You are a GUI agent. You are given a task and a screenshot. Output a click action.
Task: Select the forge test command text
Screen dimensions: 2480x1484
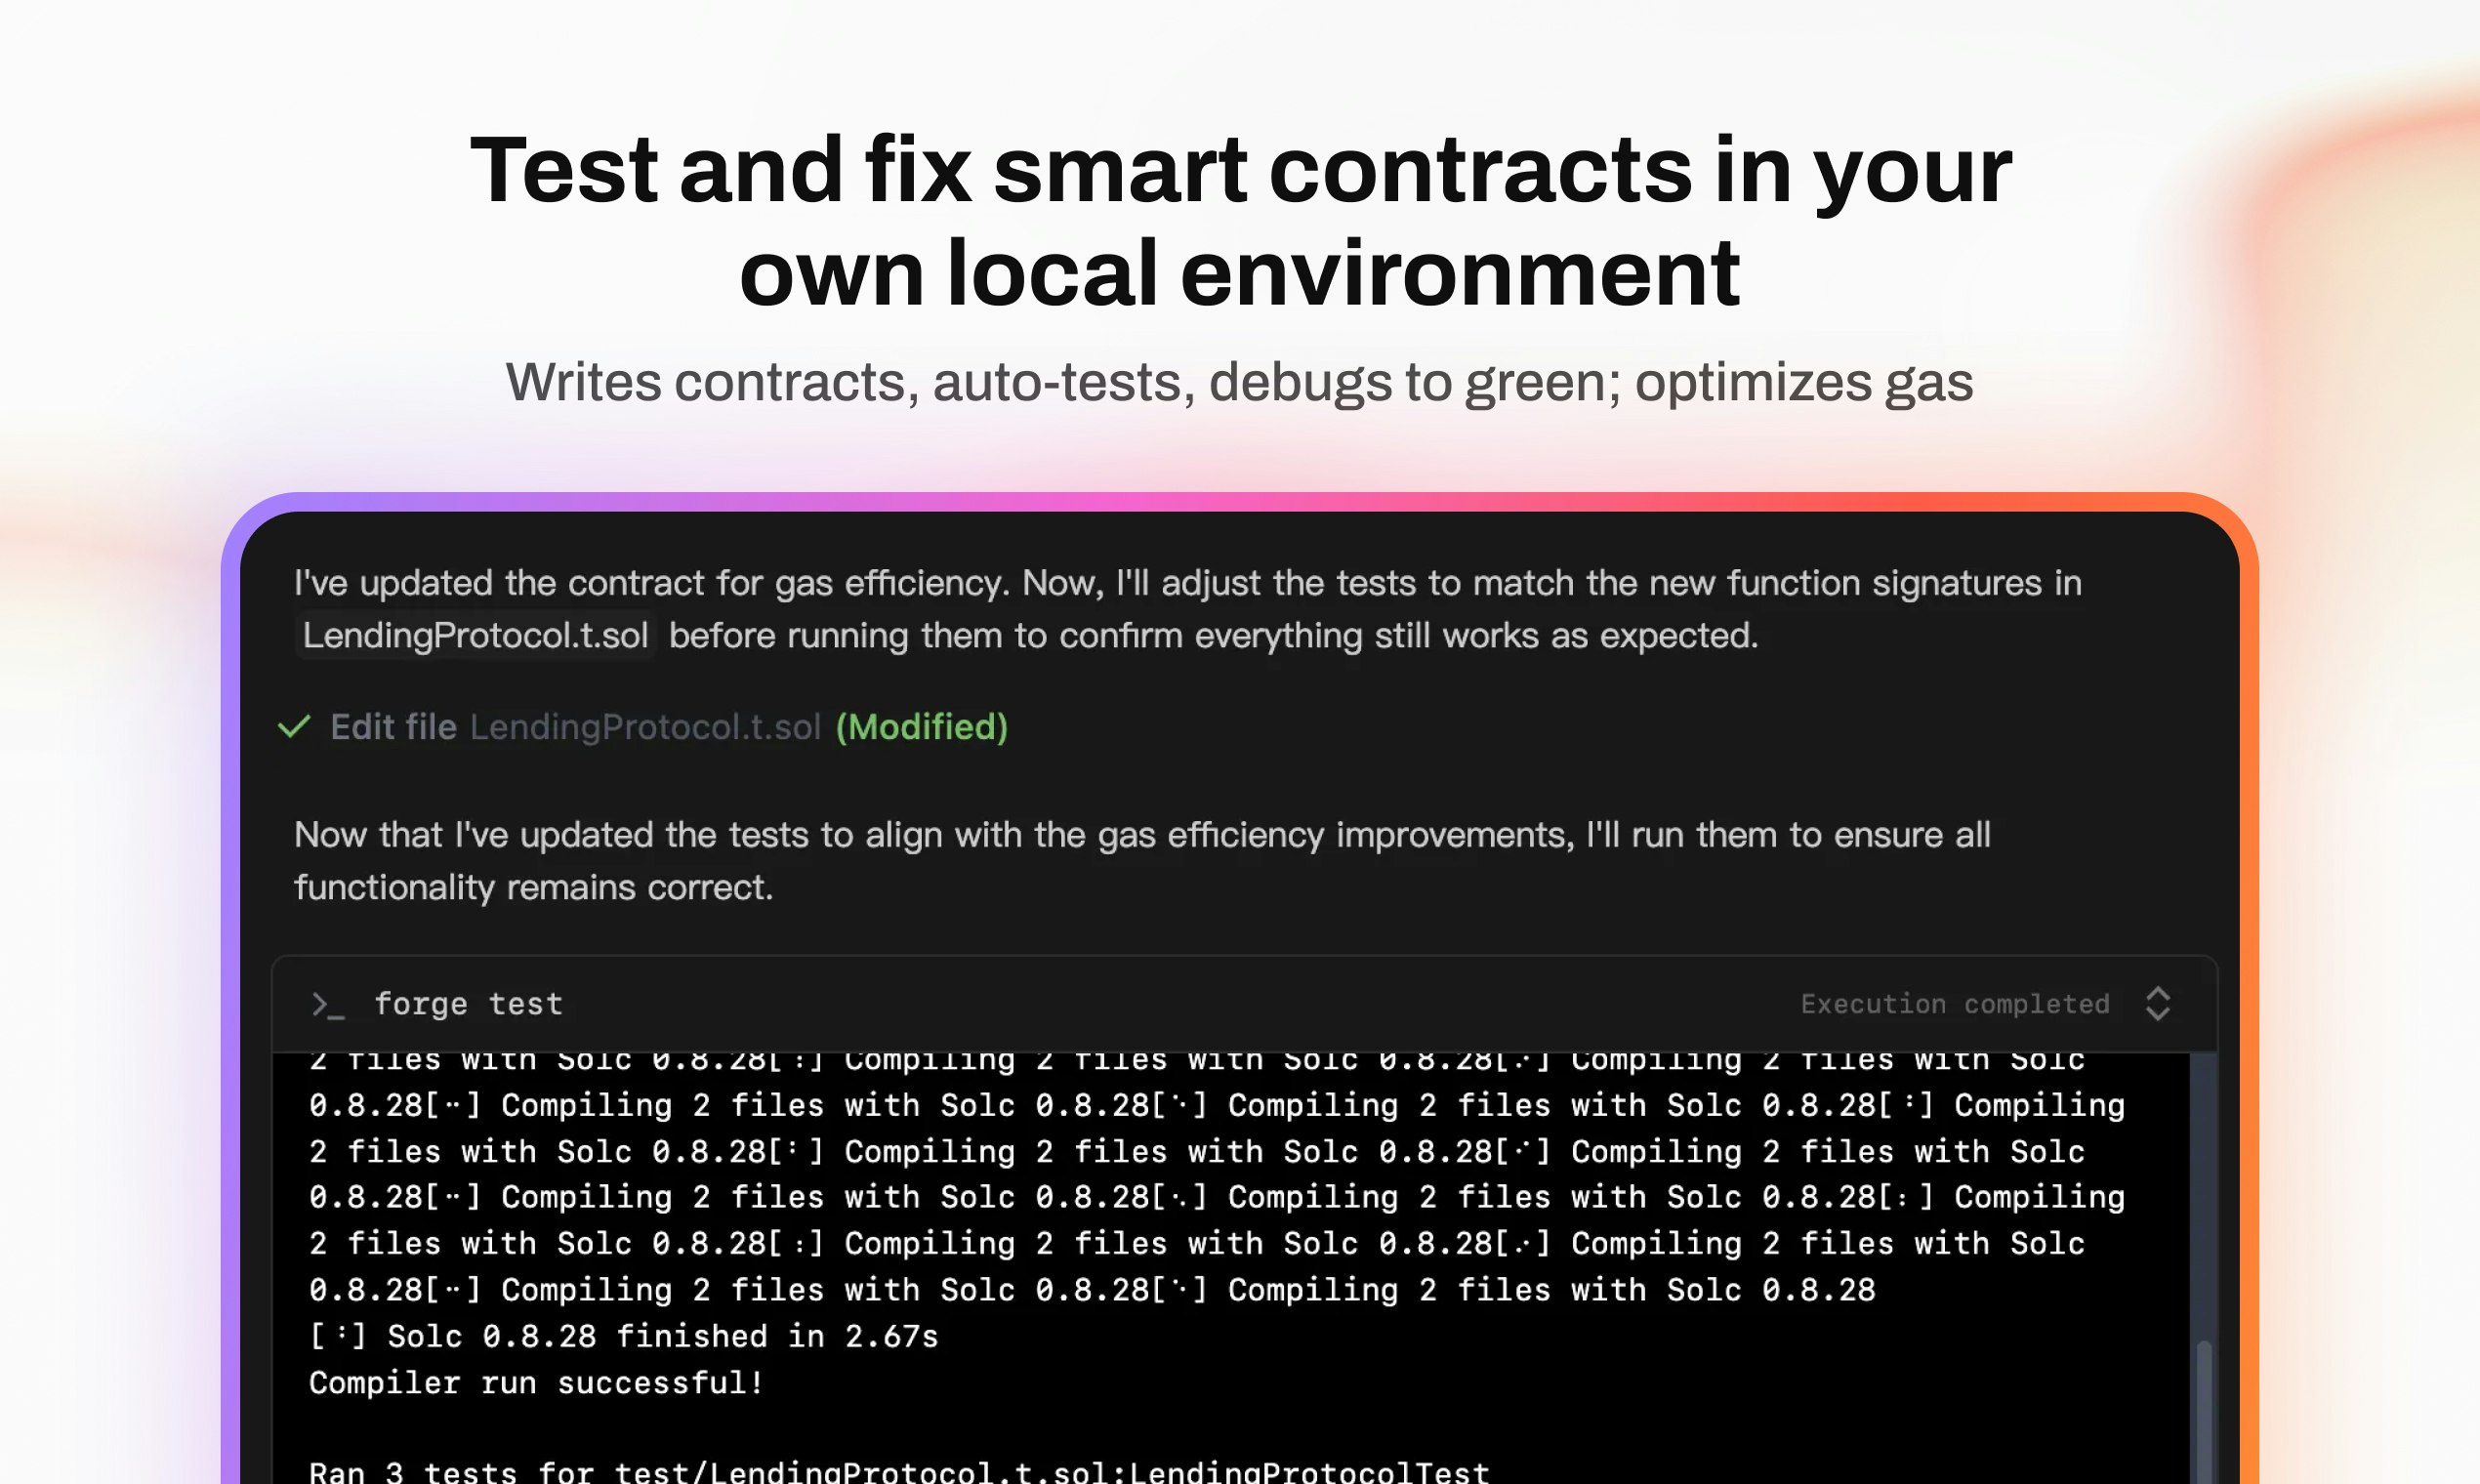pos(468,1004)
